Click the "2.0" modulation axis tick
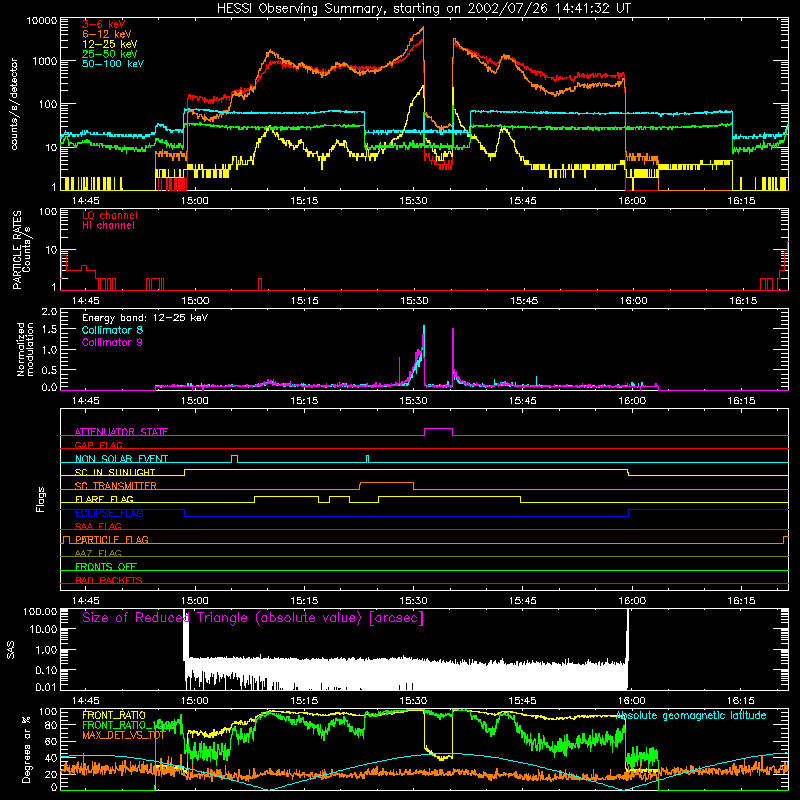This screenshot has width=800, height=800. pos(49,312)
